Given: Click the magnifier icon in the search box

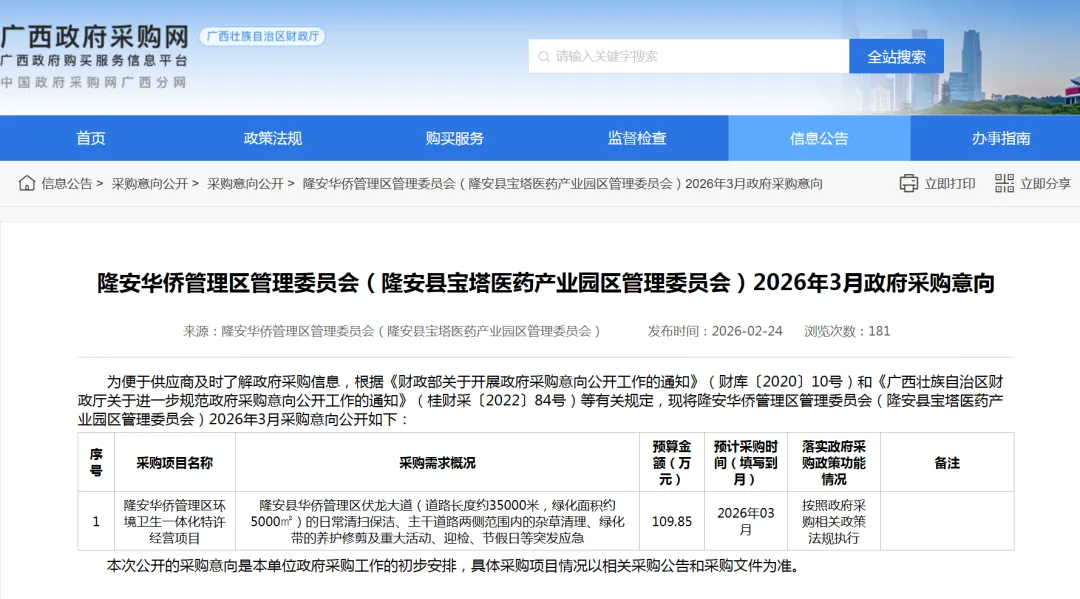Looking at the screenshot, I should tap(543, 56).
